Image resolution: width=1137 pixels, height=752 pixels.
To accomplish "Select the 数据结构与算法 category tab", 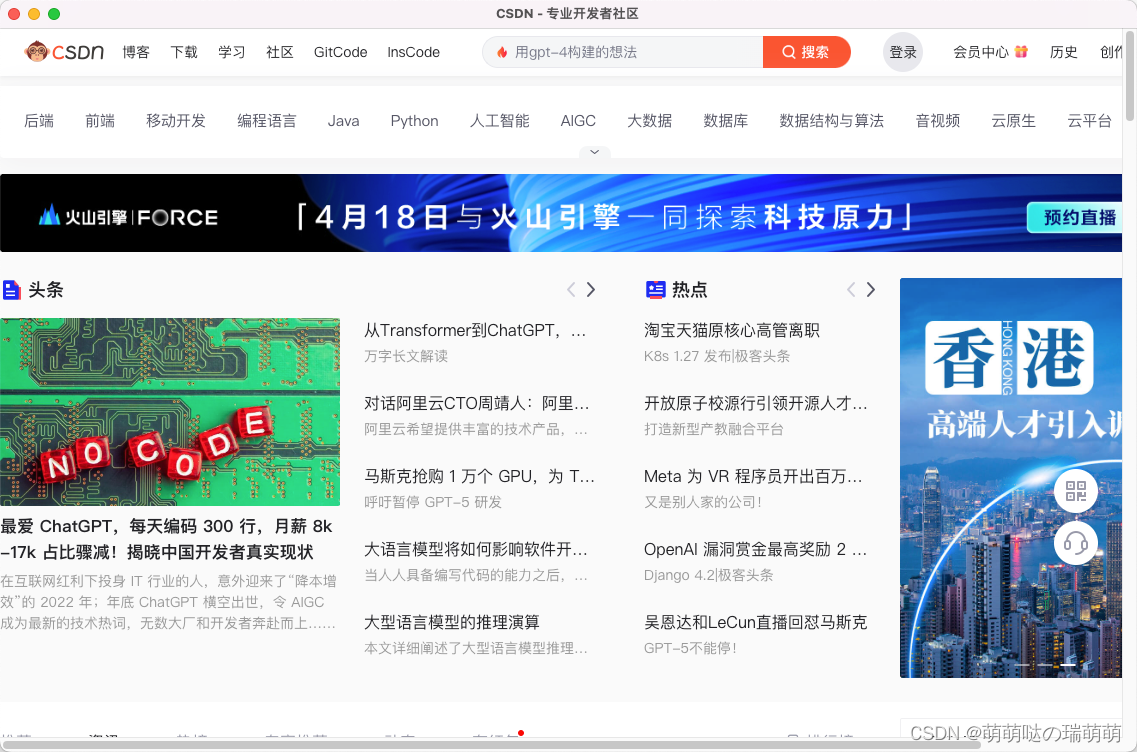I will point(832,121).
